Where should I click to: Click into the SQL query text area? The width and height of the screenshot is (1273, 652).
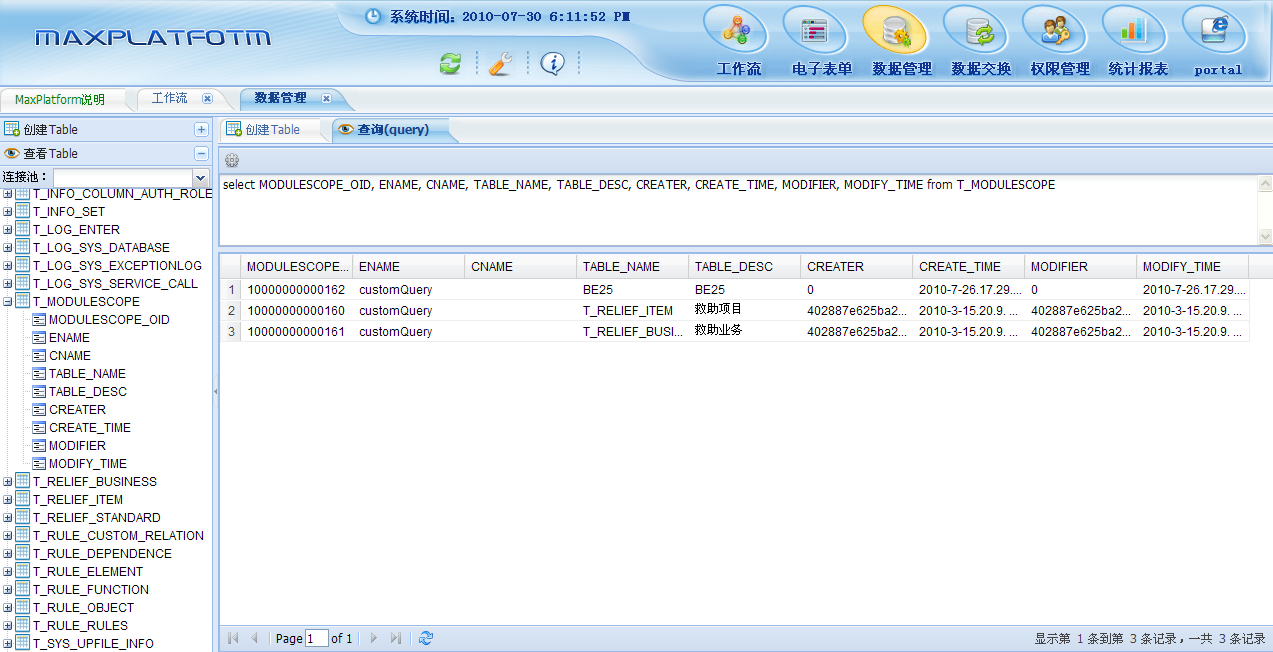point(738,210)
